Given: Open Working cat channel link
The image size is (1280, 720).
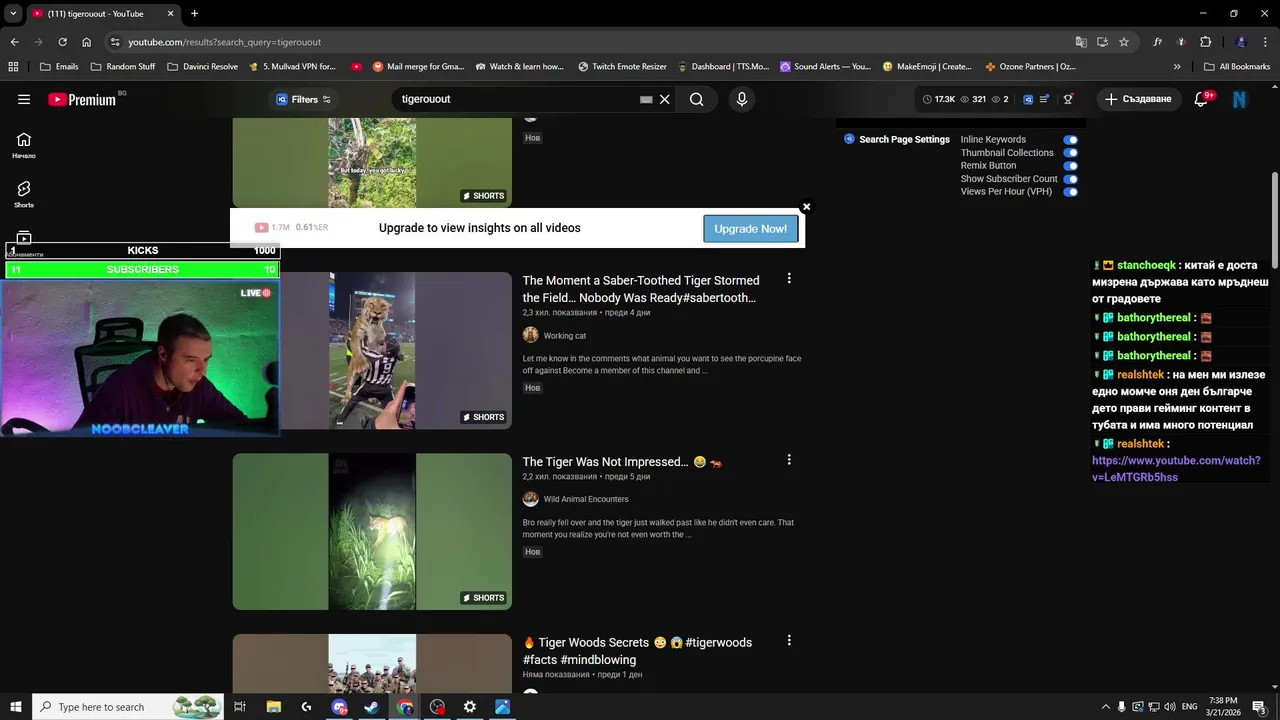Looking at the screenshot, I should point(564,336).
